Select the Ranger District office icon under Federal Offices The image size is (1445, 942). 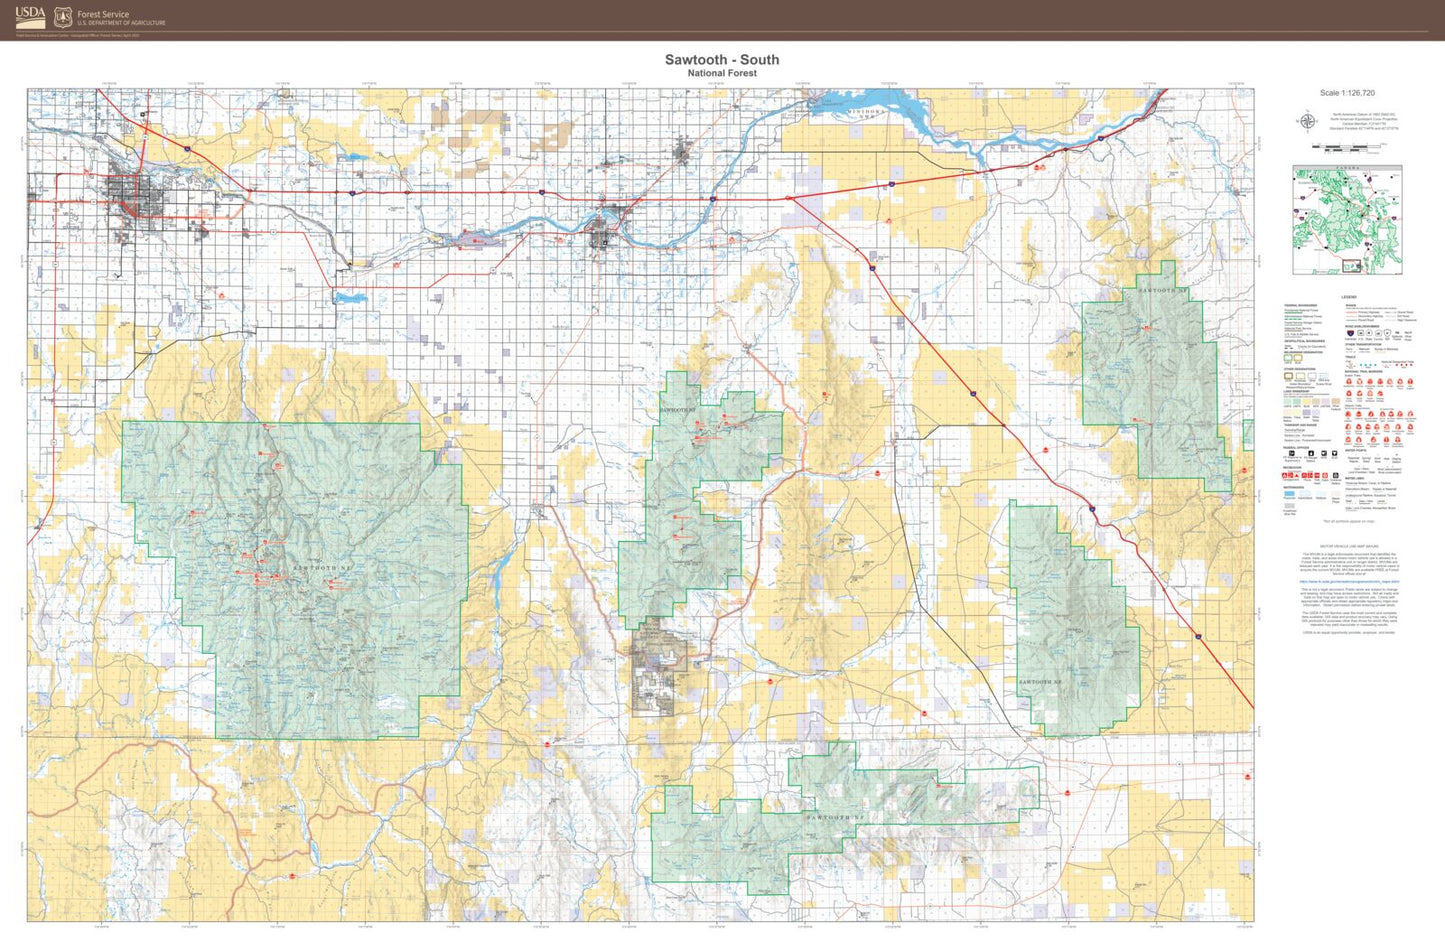pos(1311,453)
